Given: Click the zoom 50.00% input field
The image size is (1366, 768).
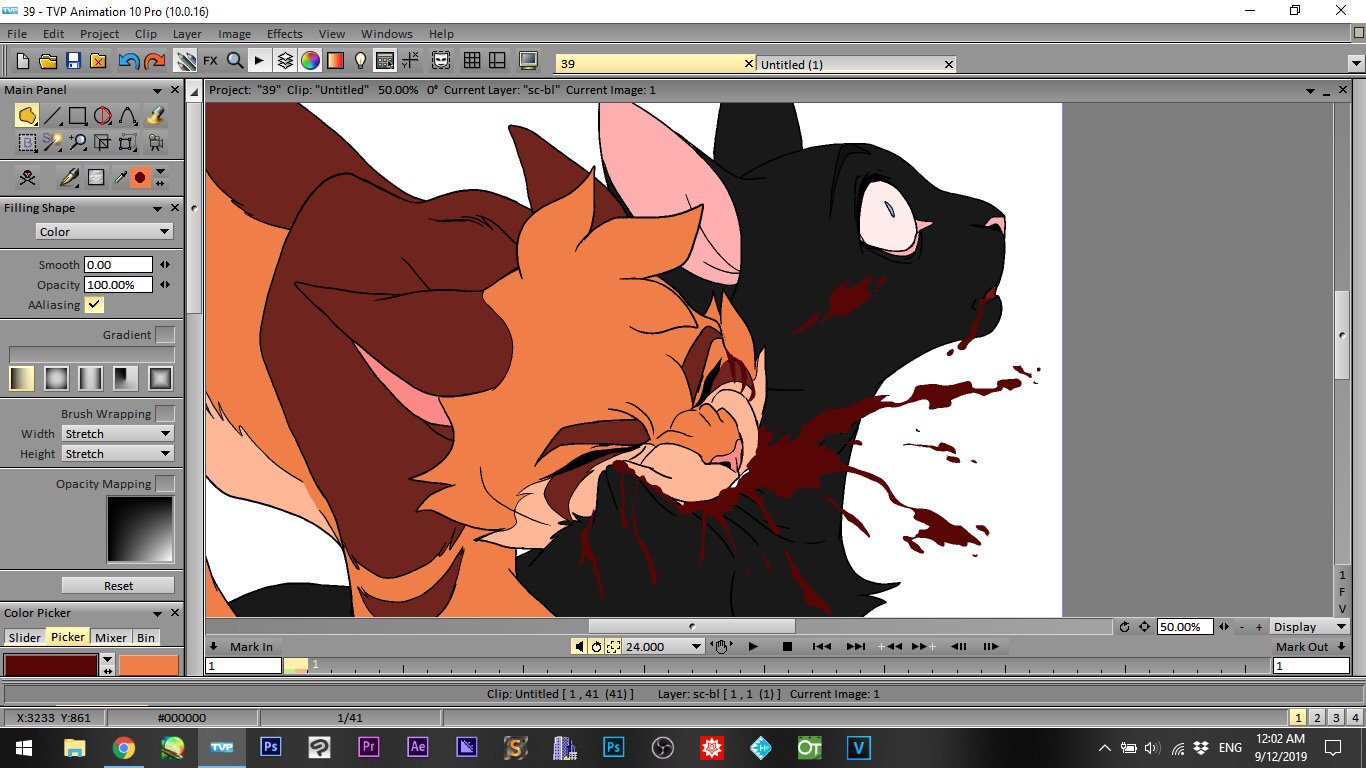Looking at the screenshot, I should point(1185,627).
